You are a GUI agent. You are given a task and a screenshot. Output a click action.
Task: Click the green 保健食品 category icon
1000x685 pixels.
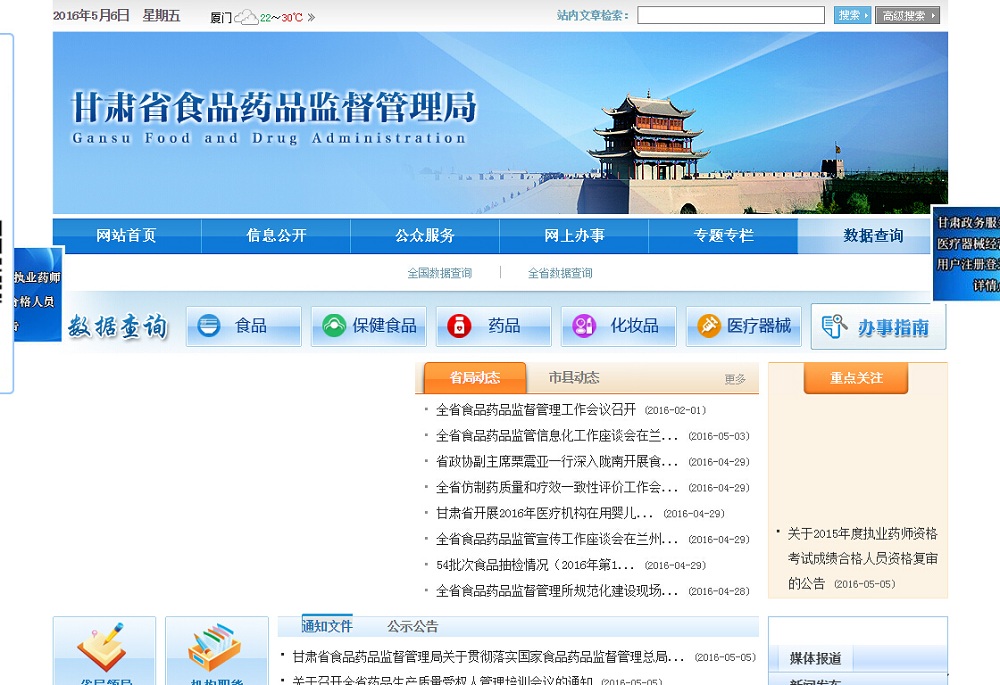(x=334, y=325)
